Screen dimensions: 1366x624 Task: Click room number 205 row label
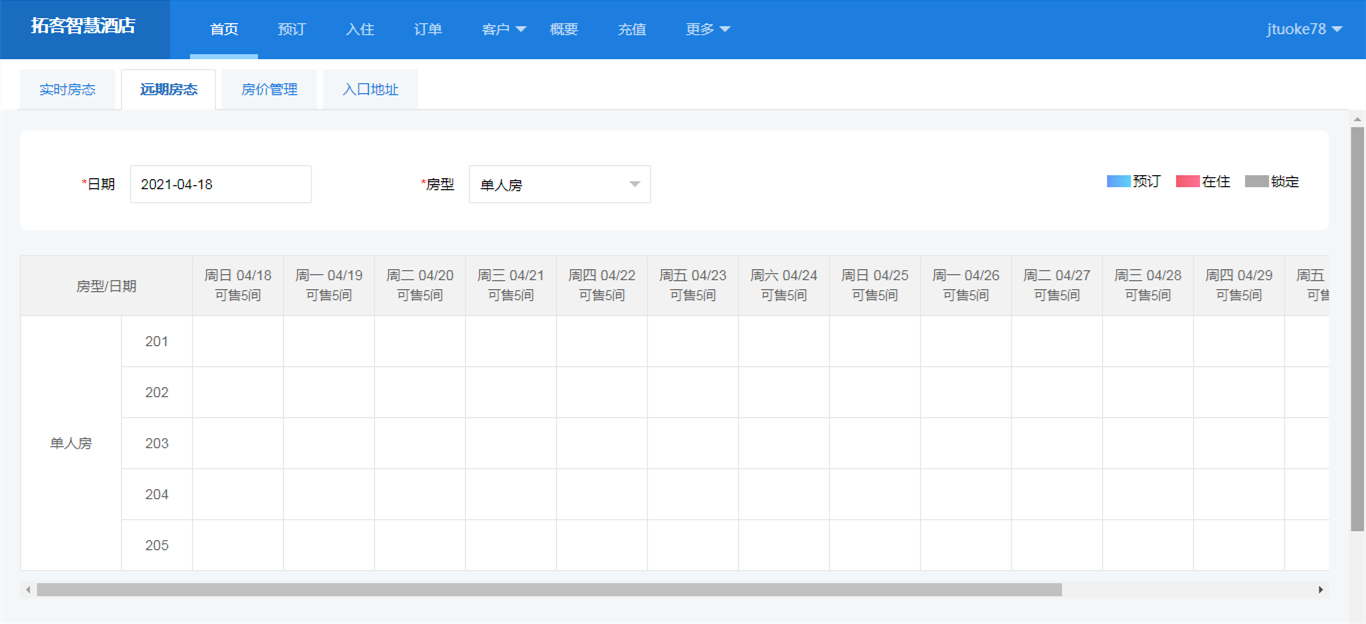click(157, 545)
